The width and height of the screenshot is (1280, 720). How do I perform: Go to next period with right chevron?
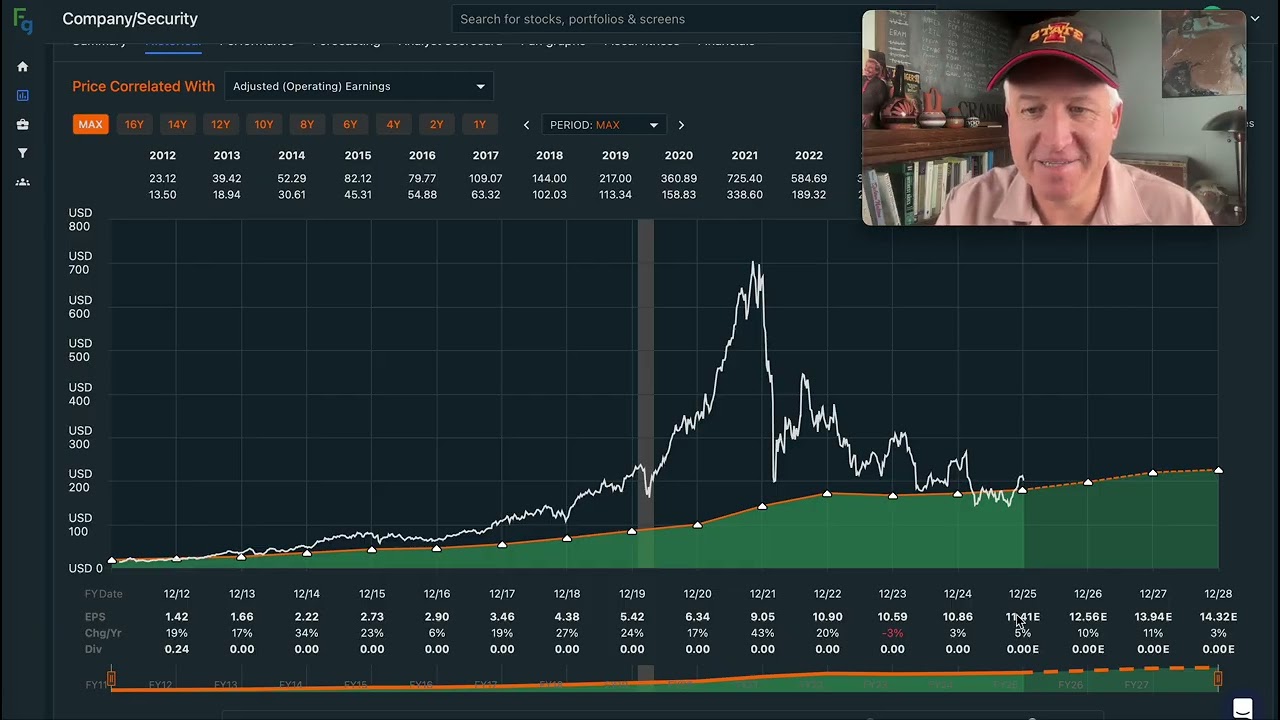coord(681,125)
